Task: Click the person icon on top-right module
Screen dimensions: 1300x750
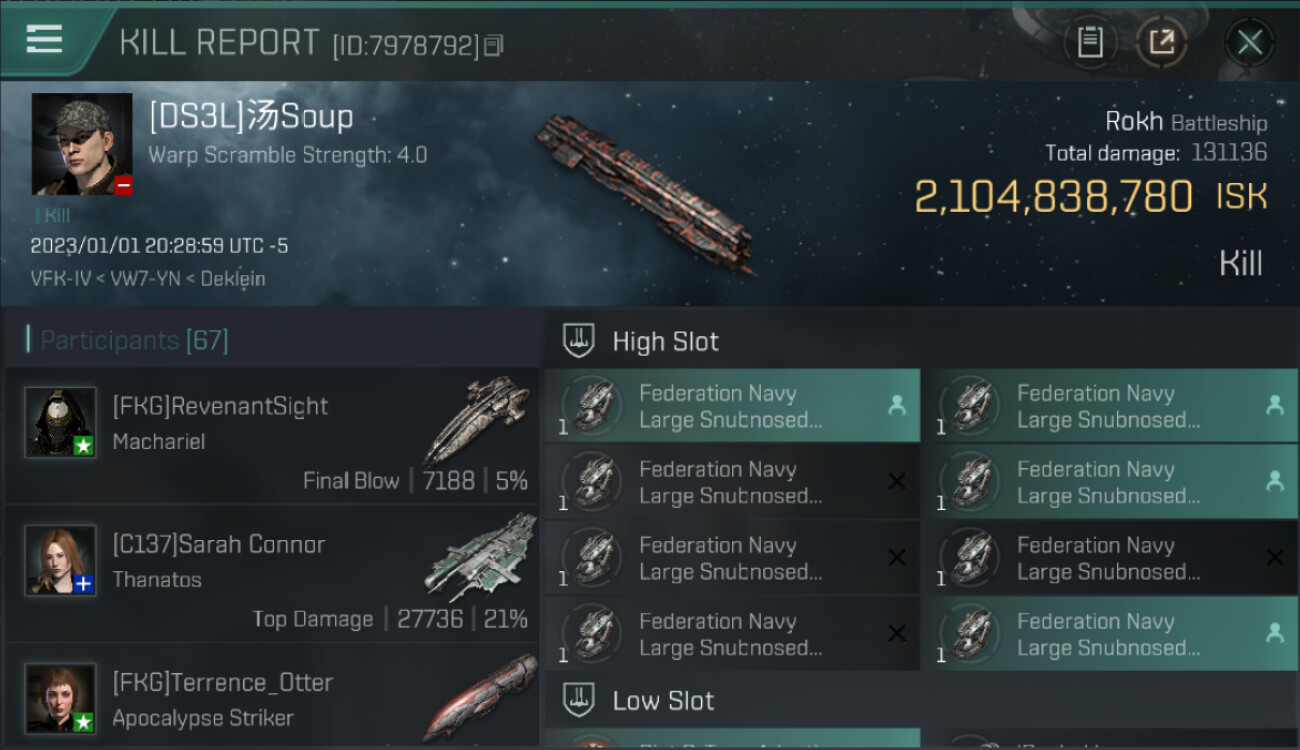Action: (x=1274, y=405)
